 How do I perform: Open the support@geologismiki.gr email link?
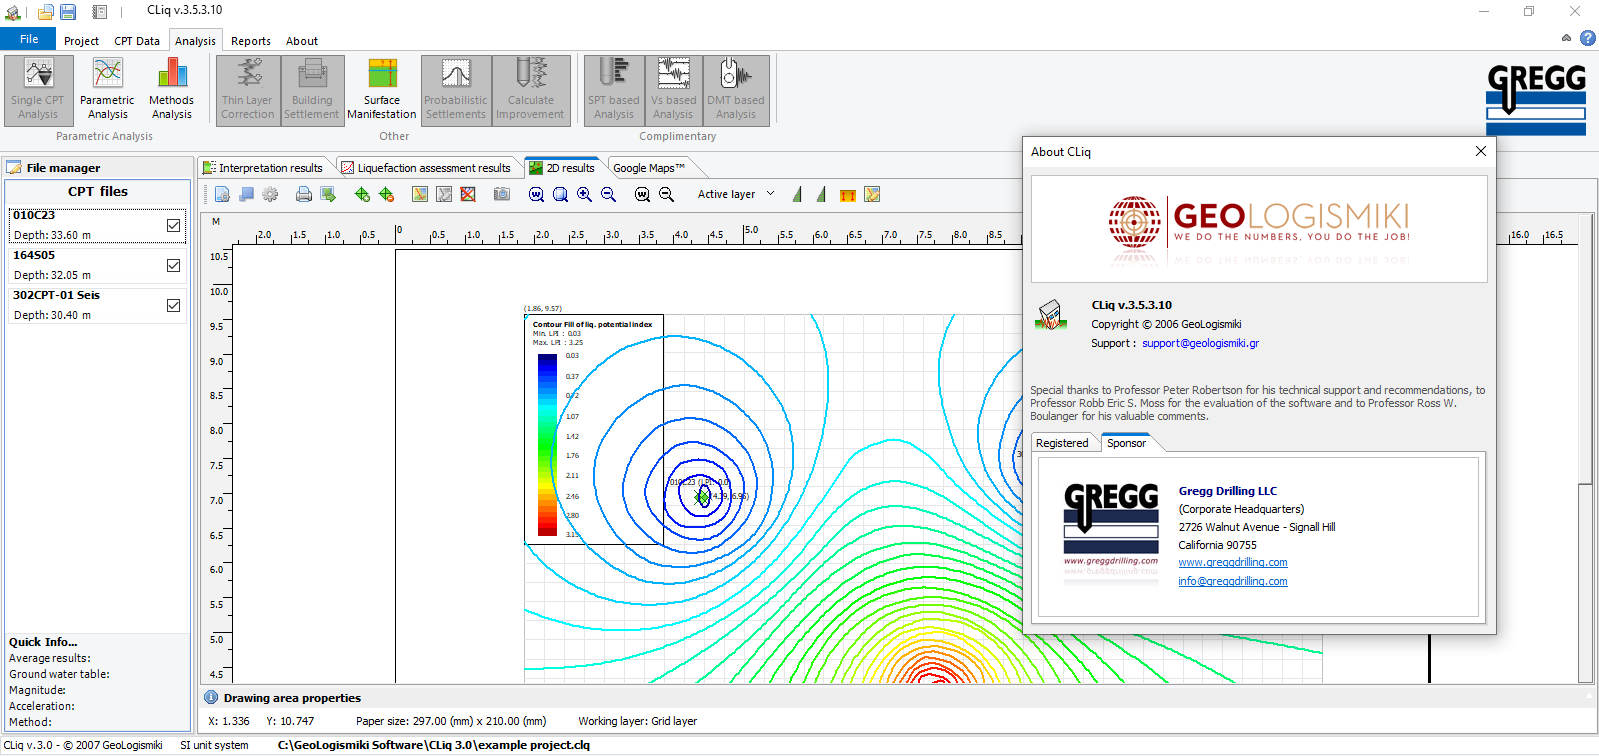pyautogui.click(x=1200, y=343)
